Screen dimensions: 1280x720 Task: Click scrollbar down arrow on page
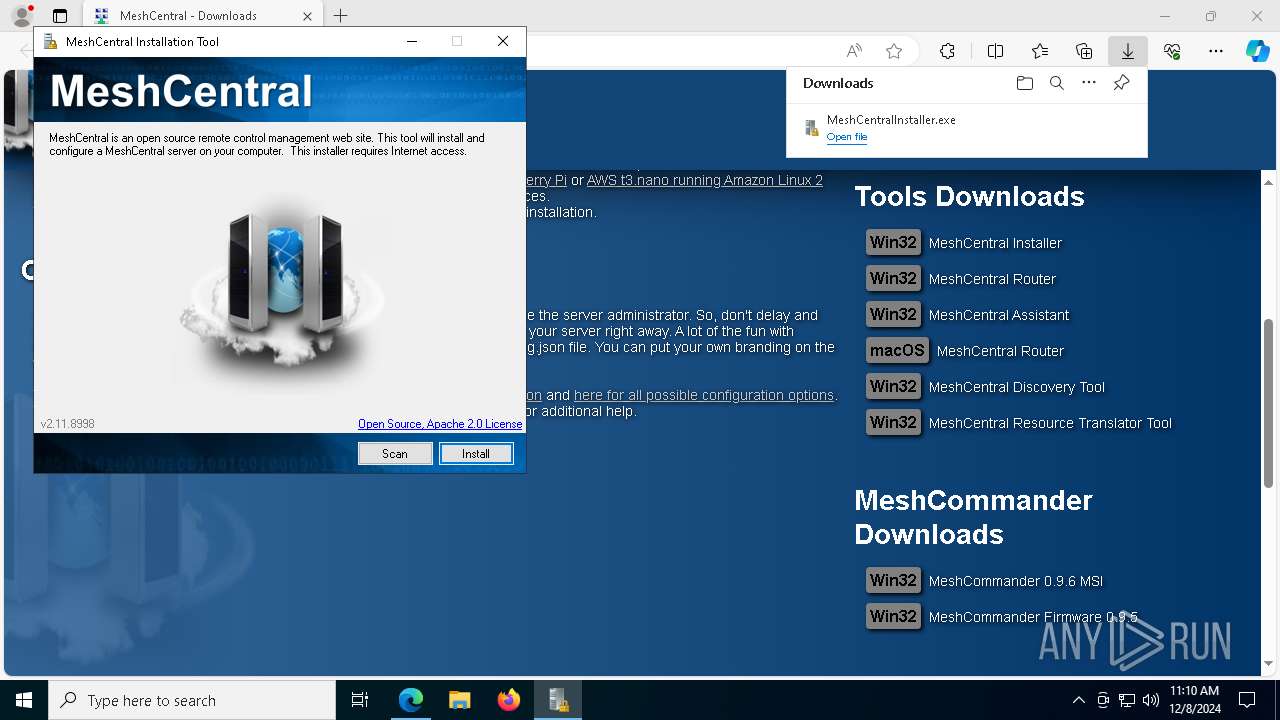click(x=1269, y=663)
